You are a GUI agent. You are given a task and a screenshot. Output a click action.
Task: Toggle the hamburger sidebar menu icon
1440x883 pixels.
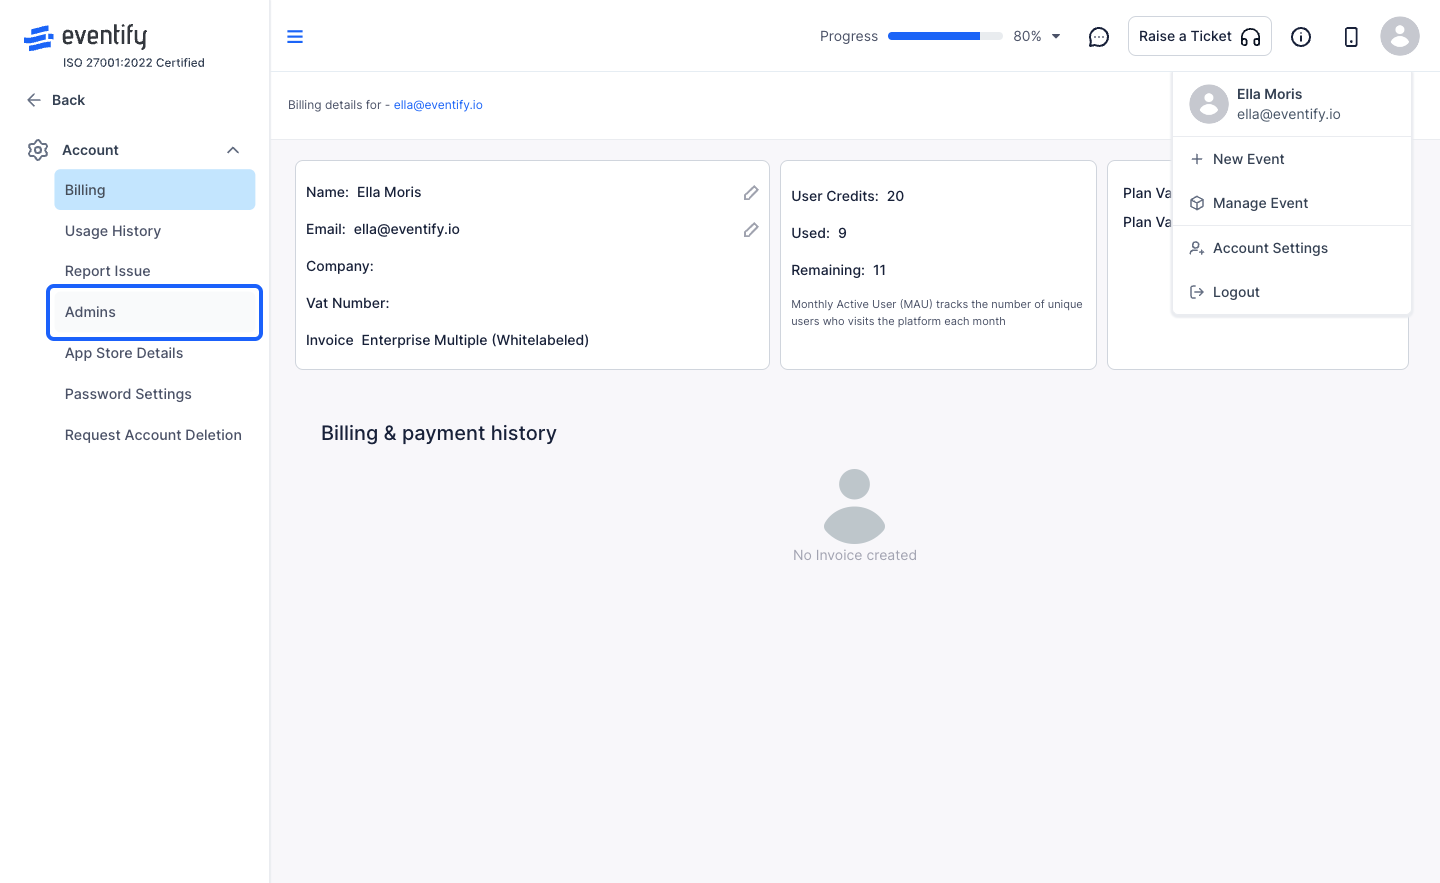(295, 37)
